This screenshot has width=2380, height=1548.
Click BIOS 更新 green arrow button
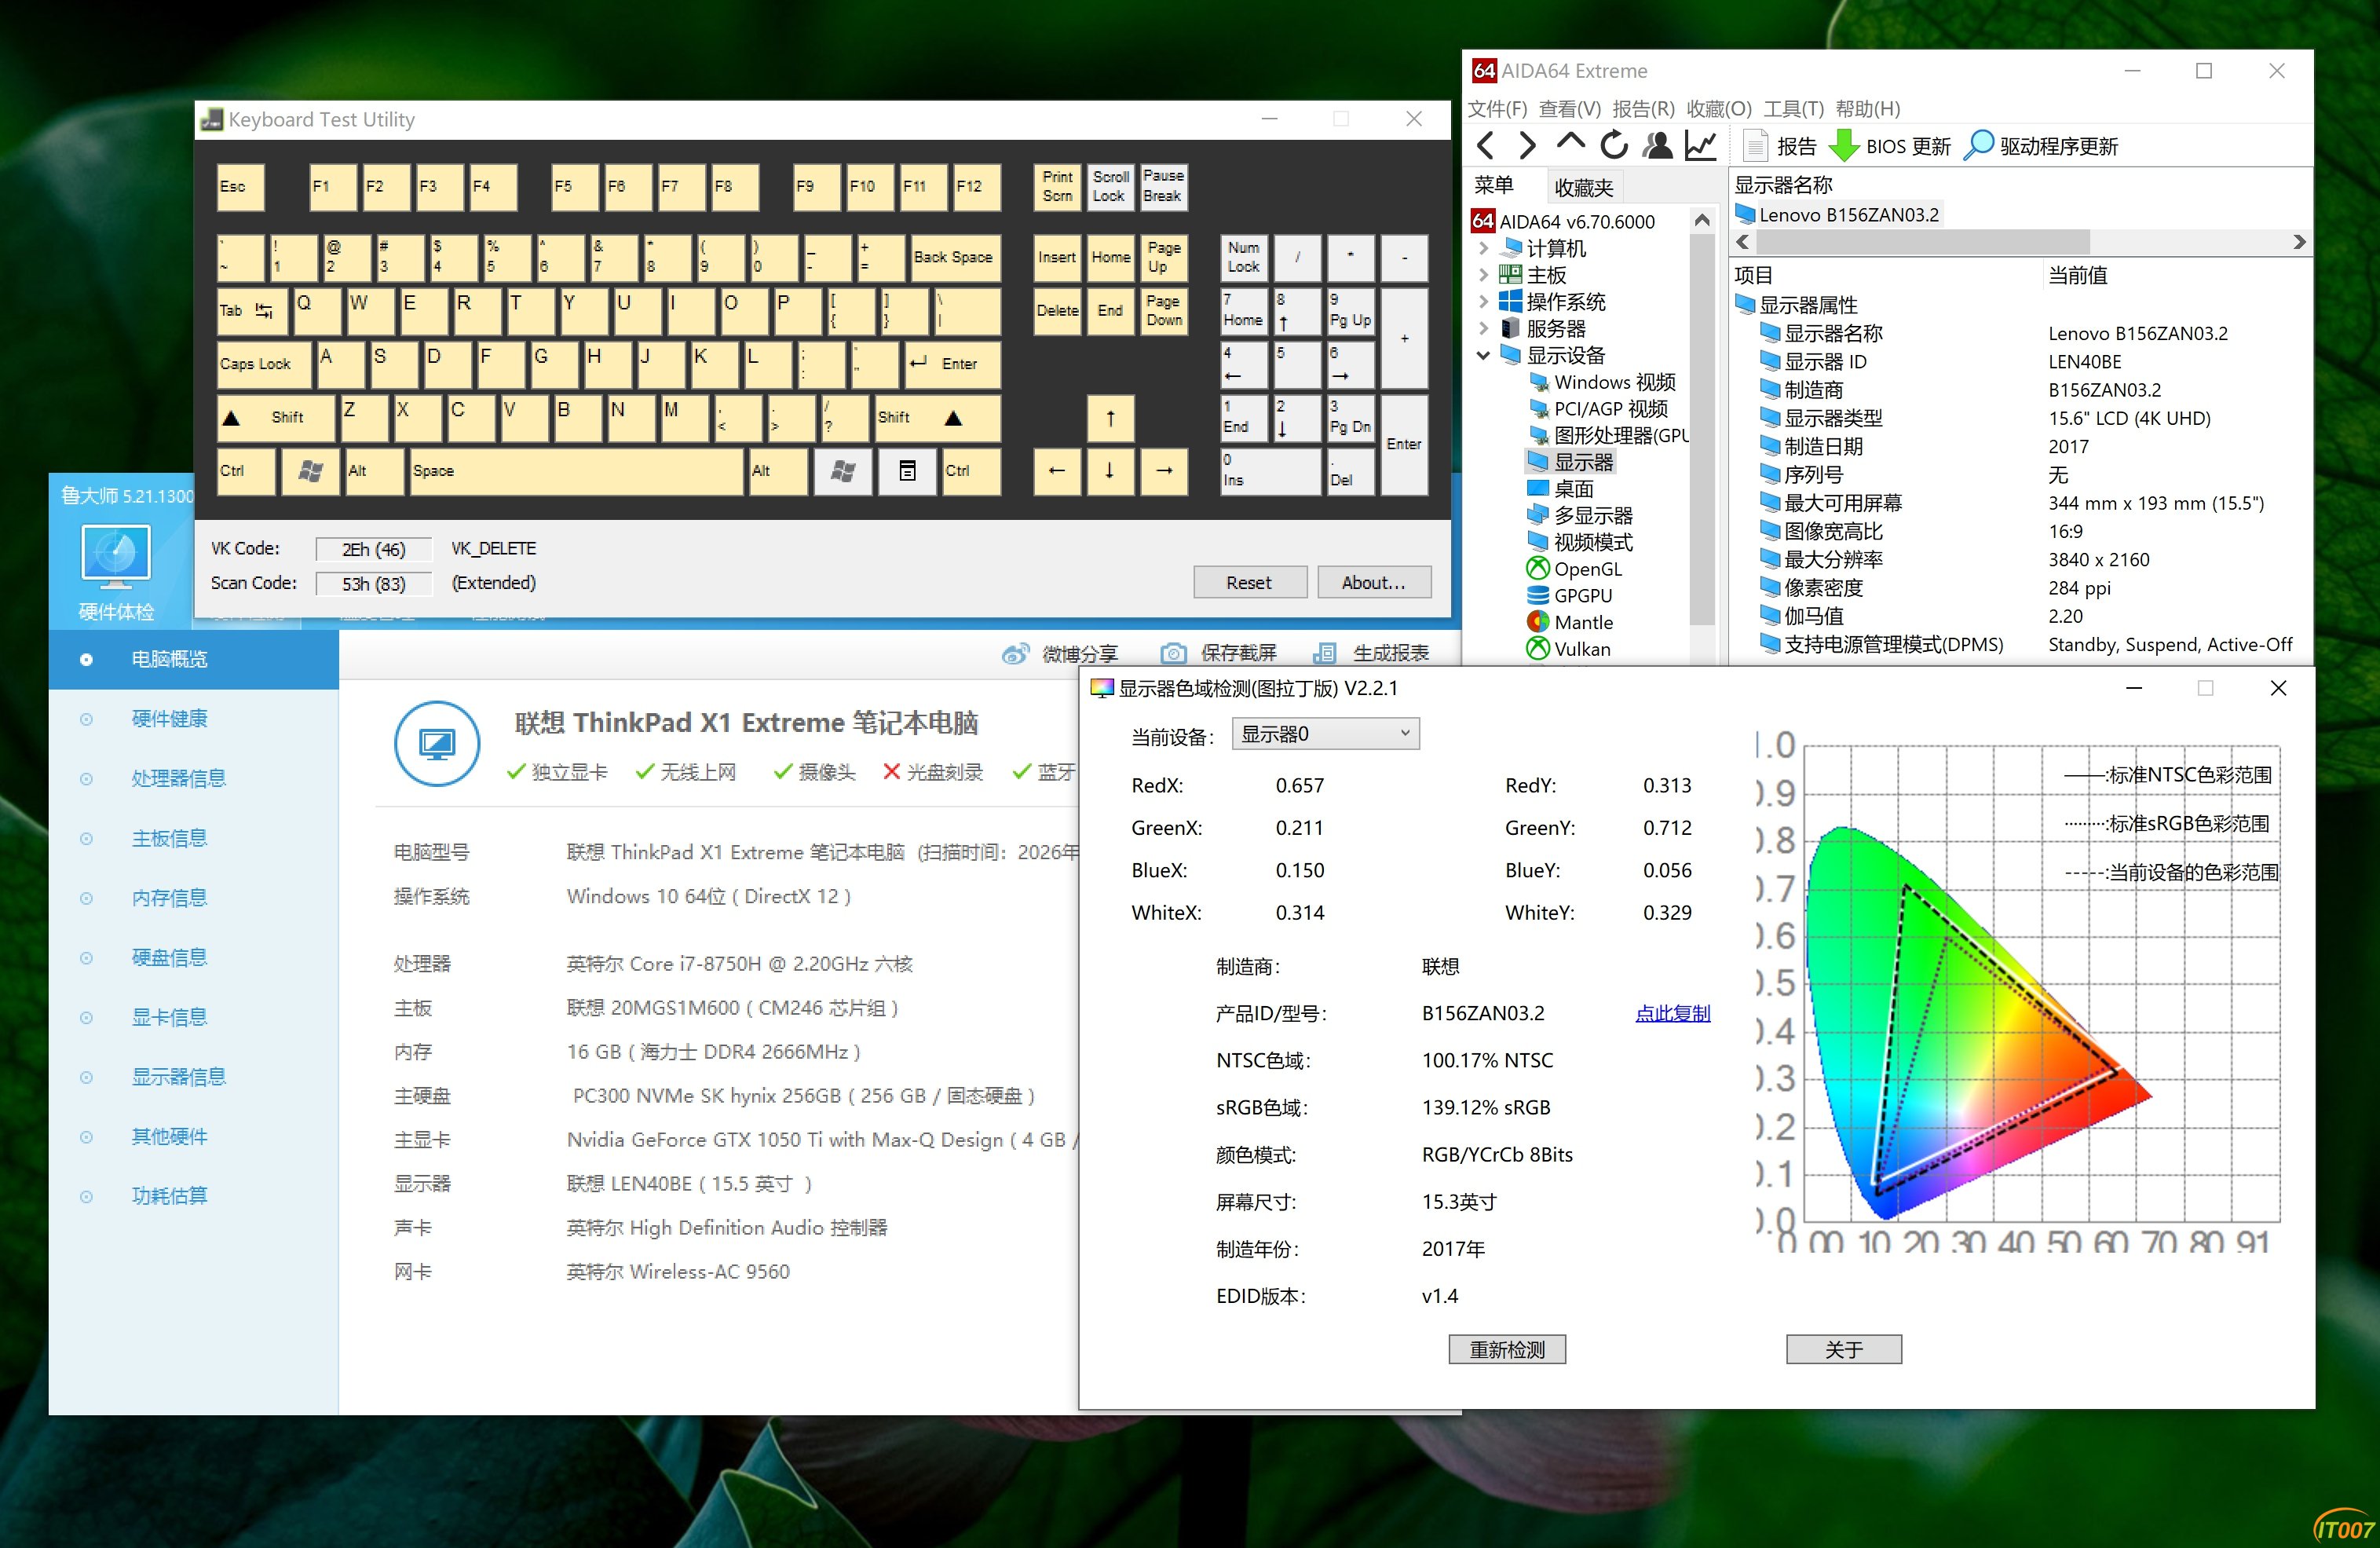click(1889, 146)
